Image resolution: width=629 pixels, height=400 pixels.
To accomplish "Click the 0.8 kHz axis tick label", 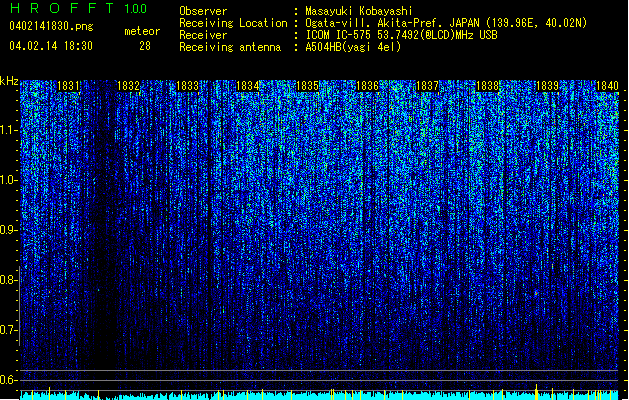I will point(8,280).
